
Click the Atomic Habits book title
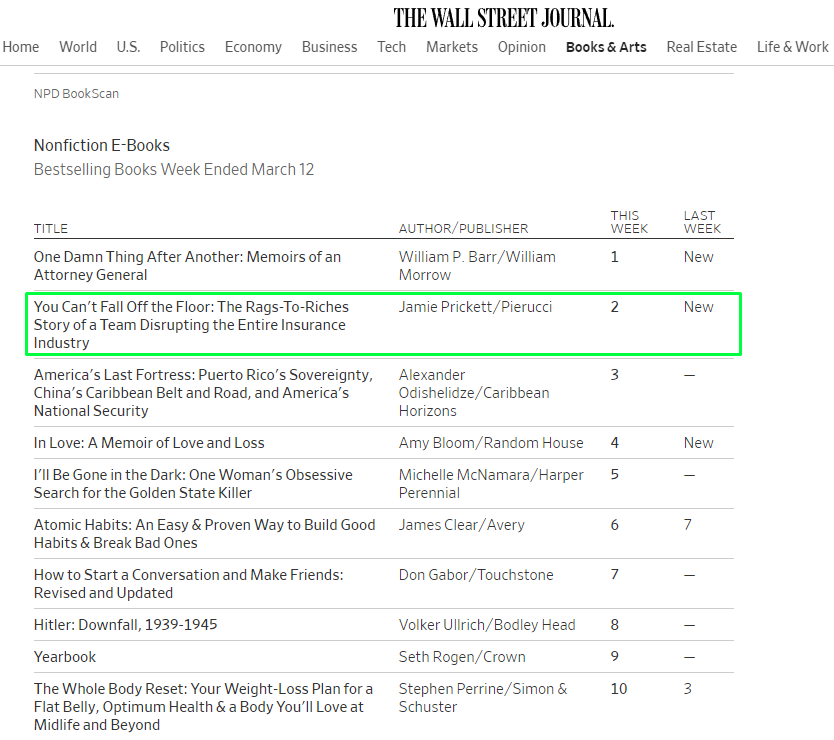coord(204,533)
